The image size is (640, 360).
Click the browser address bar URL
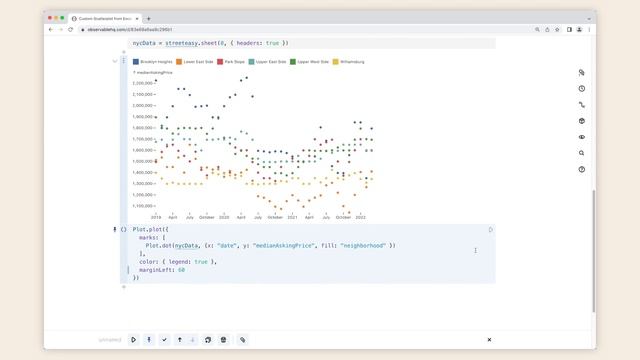tap(129, 29)
